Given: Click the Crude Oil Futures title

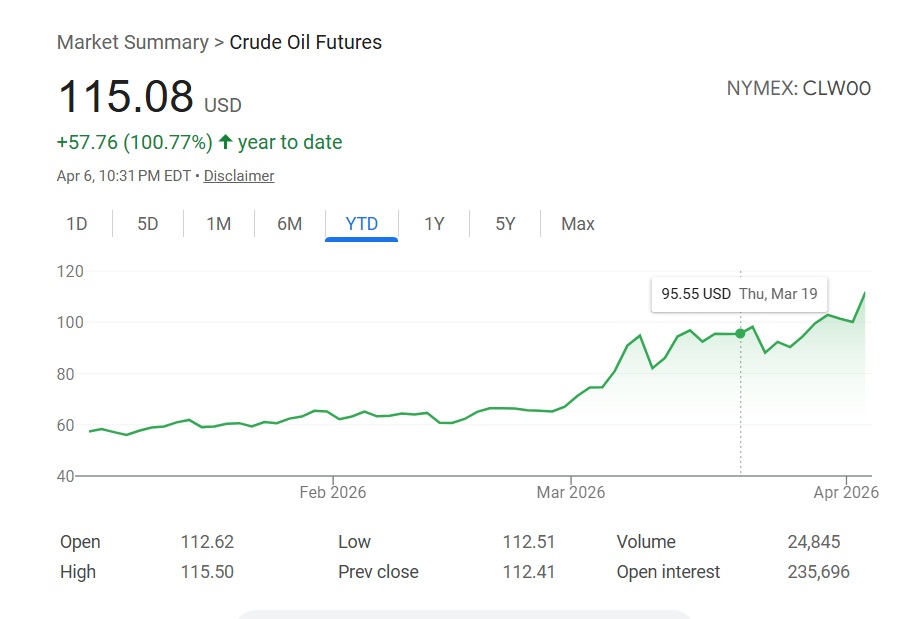Looking at the screenshot, I should click(306, 42).
